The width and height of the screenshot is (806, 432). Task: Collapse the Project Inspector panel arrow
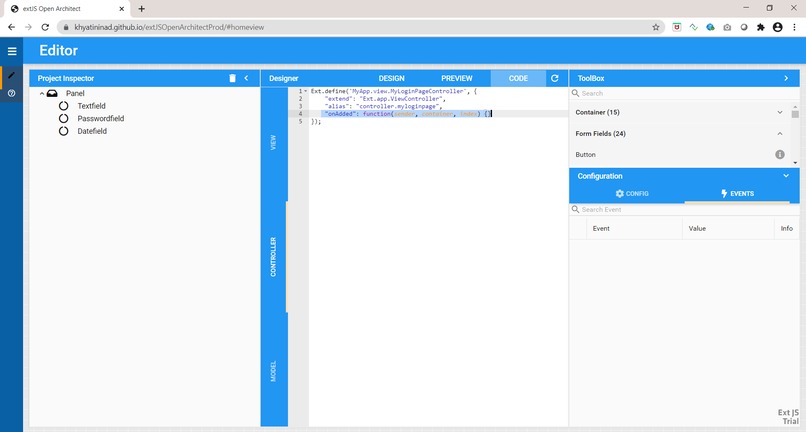[246, 78]
